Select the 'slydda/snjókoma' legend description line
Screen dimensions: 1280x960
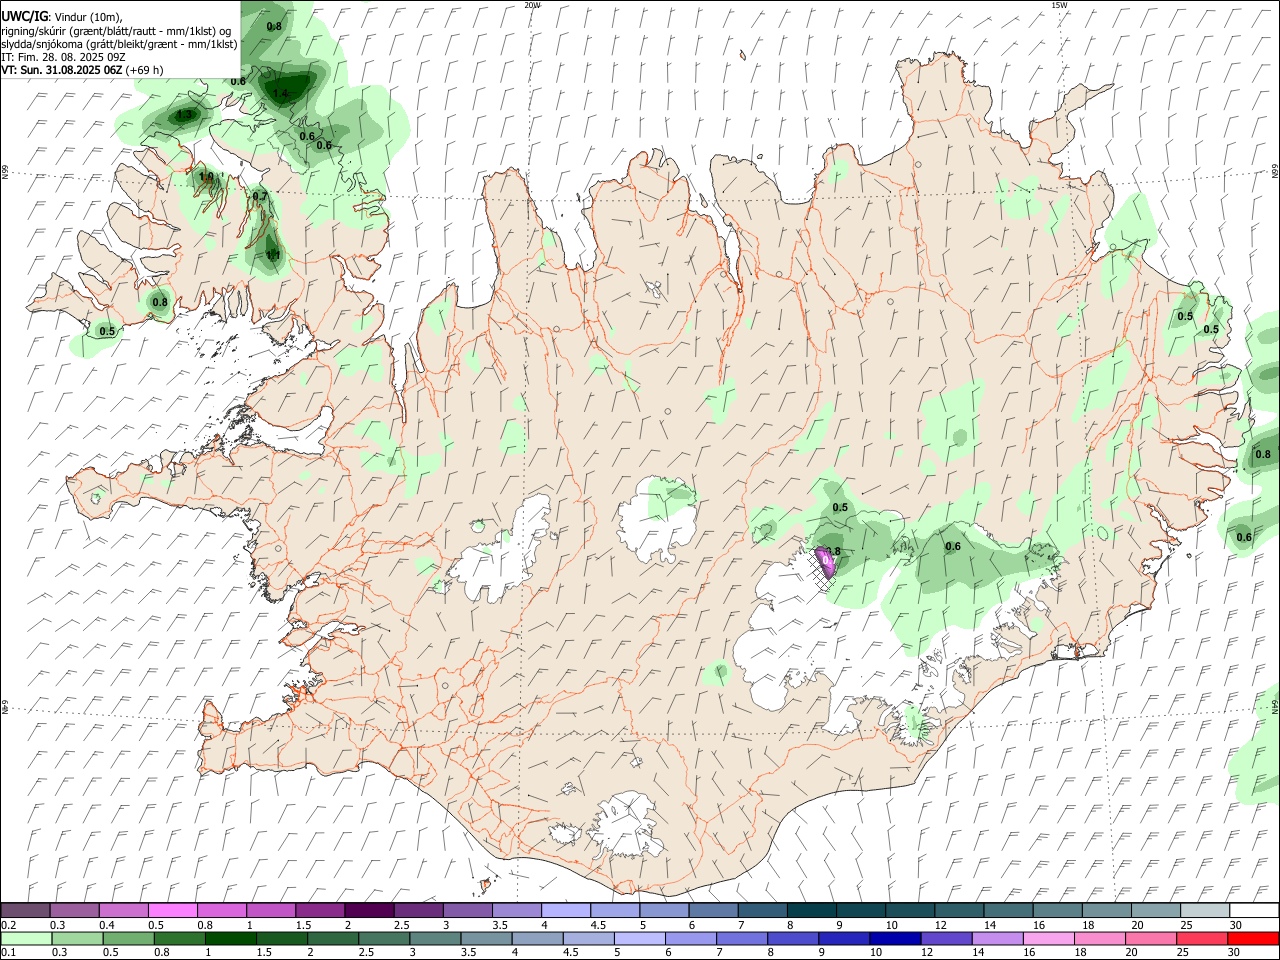pos(119,44)
